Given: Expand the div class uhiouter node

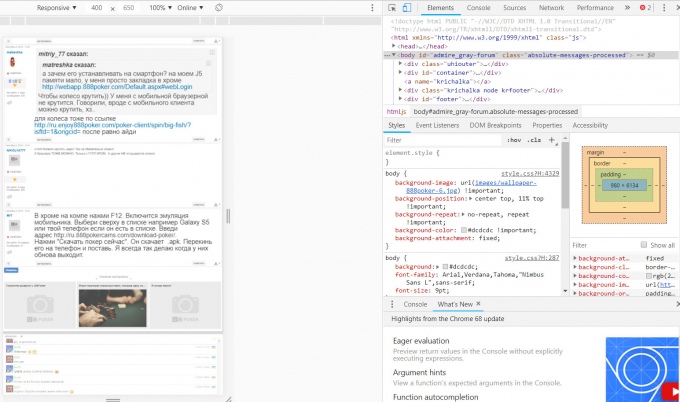Looking at the screenshot, I should (400, 64).
